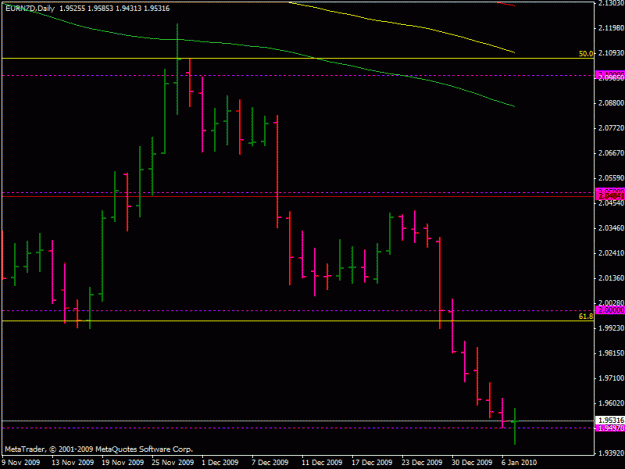
Task: Select the 19 Nov 2009 time axis label
Action: (x=122, y=462)
